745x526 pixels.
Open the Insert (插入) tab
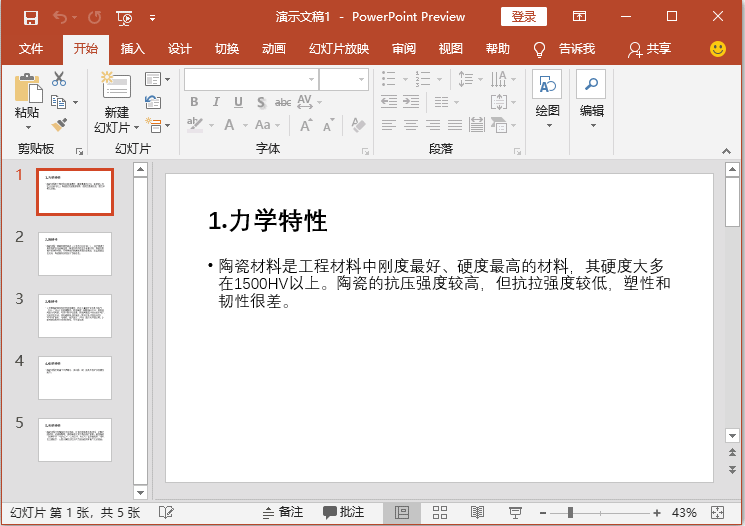point(132,49)
